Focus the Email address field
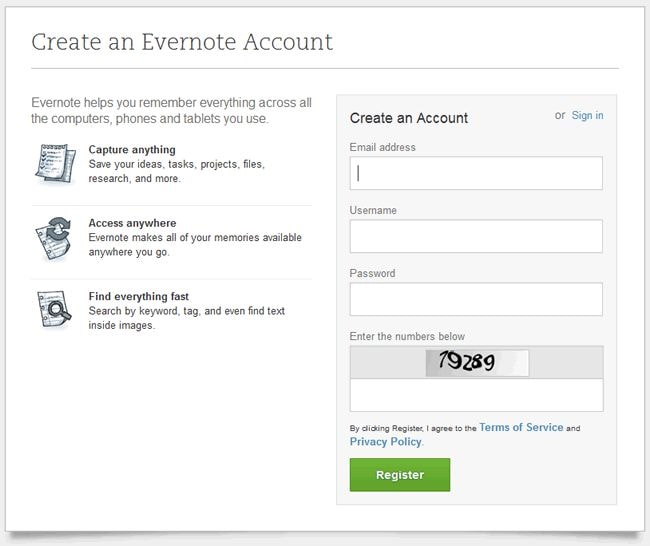650x546 pixels. point(476,173)
